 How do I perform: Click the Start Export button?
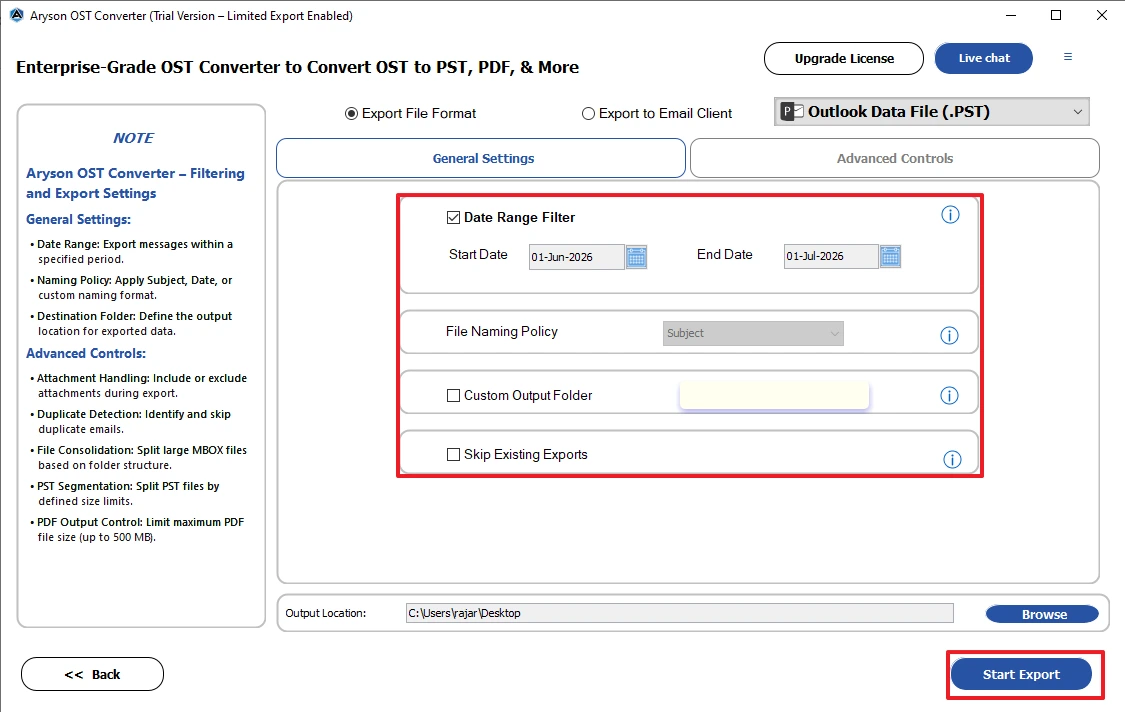tap(1021, 674)
